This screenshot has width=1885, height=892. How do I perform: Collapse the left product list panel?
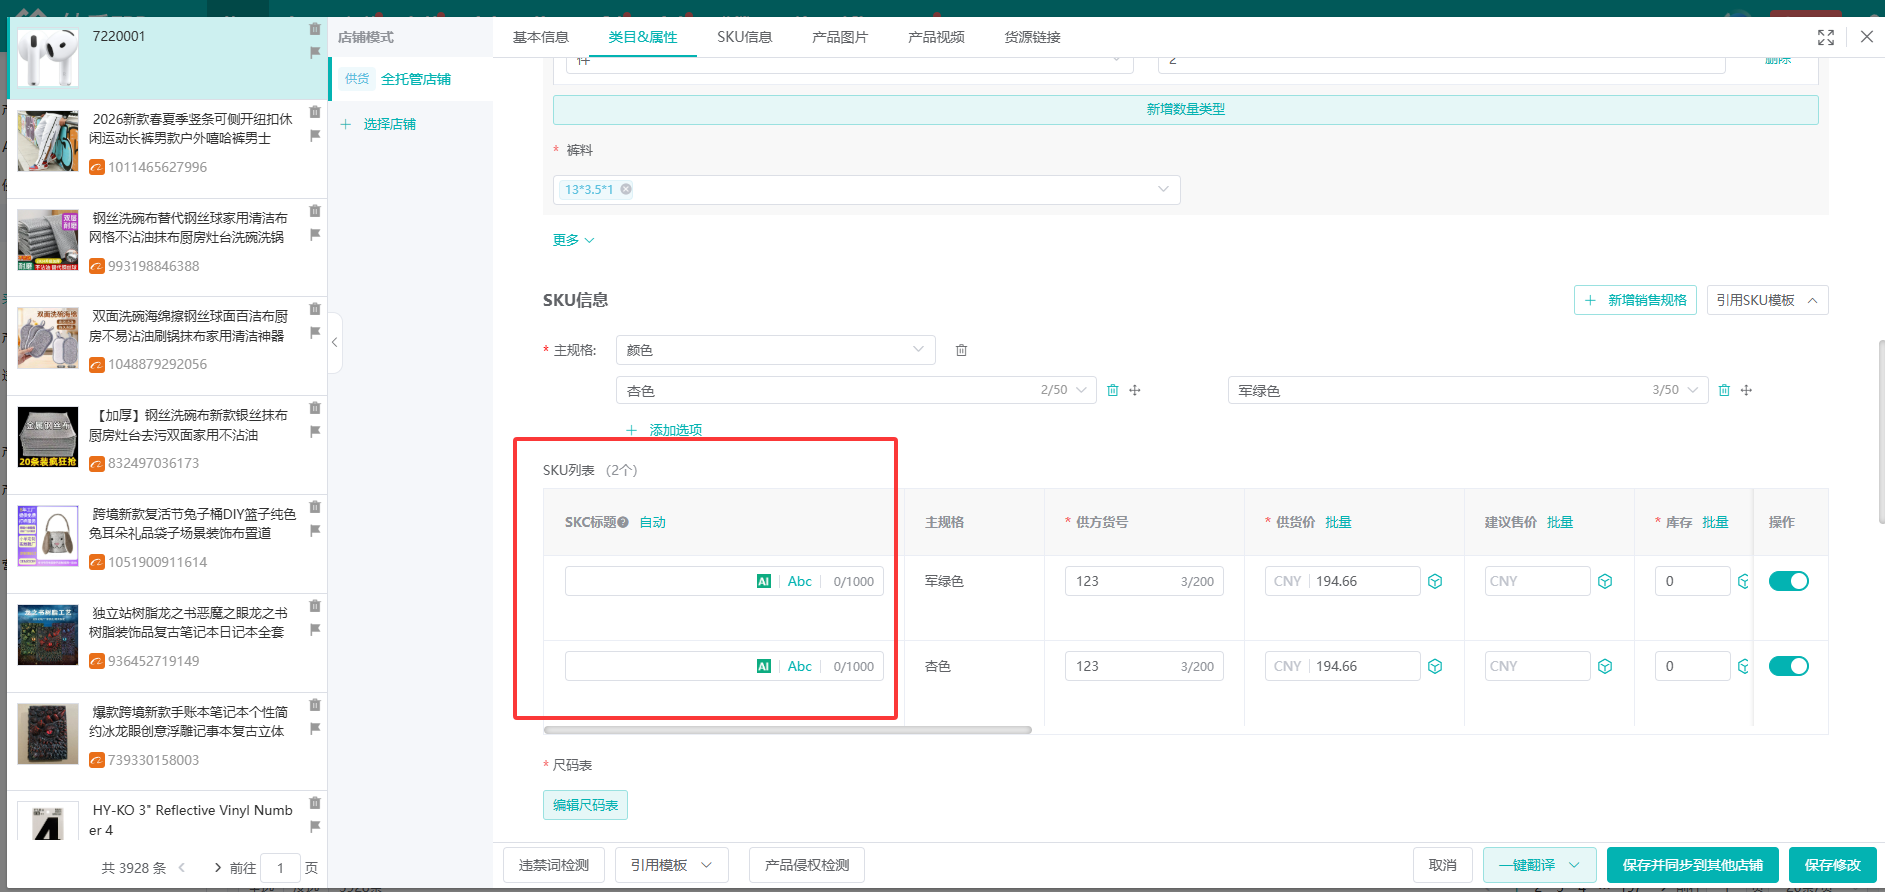pyautogui.click(x=335, y=342)
